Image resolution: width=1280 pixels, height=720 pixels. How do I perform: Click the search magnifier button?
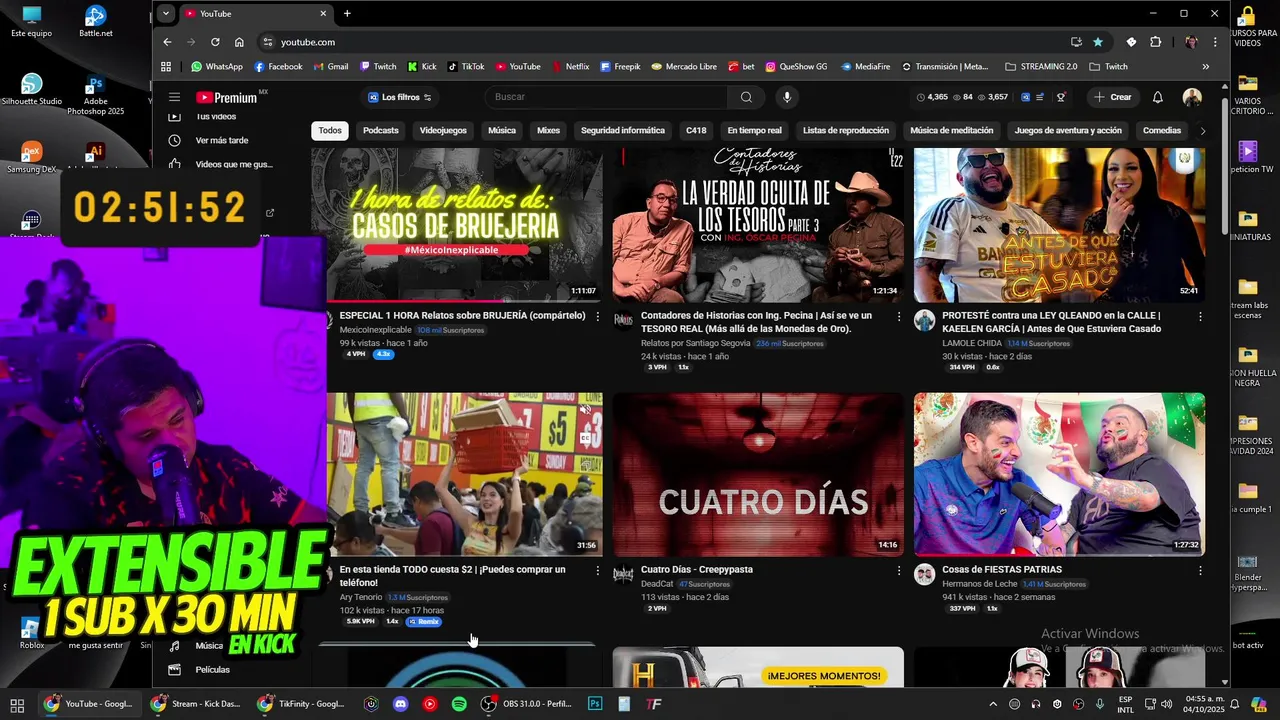pyautogui.click(x=746, y=97)
